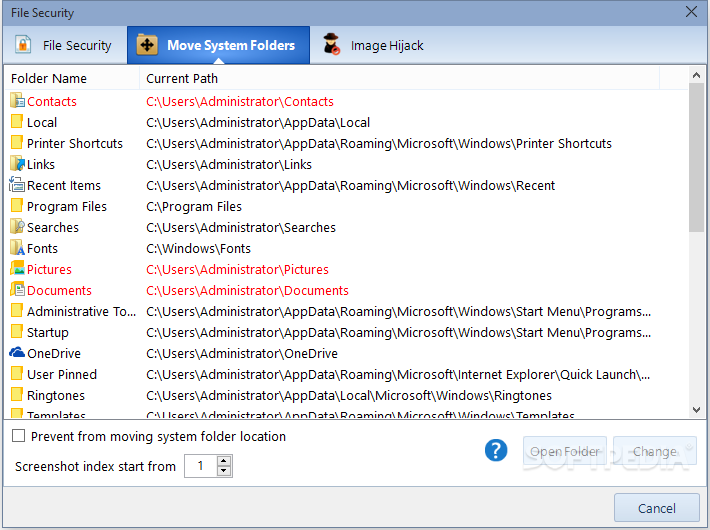Click the Documents folder icon

coord(17,289)
